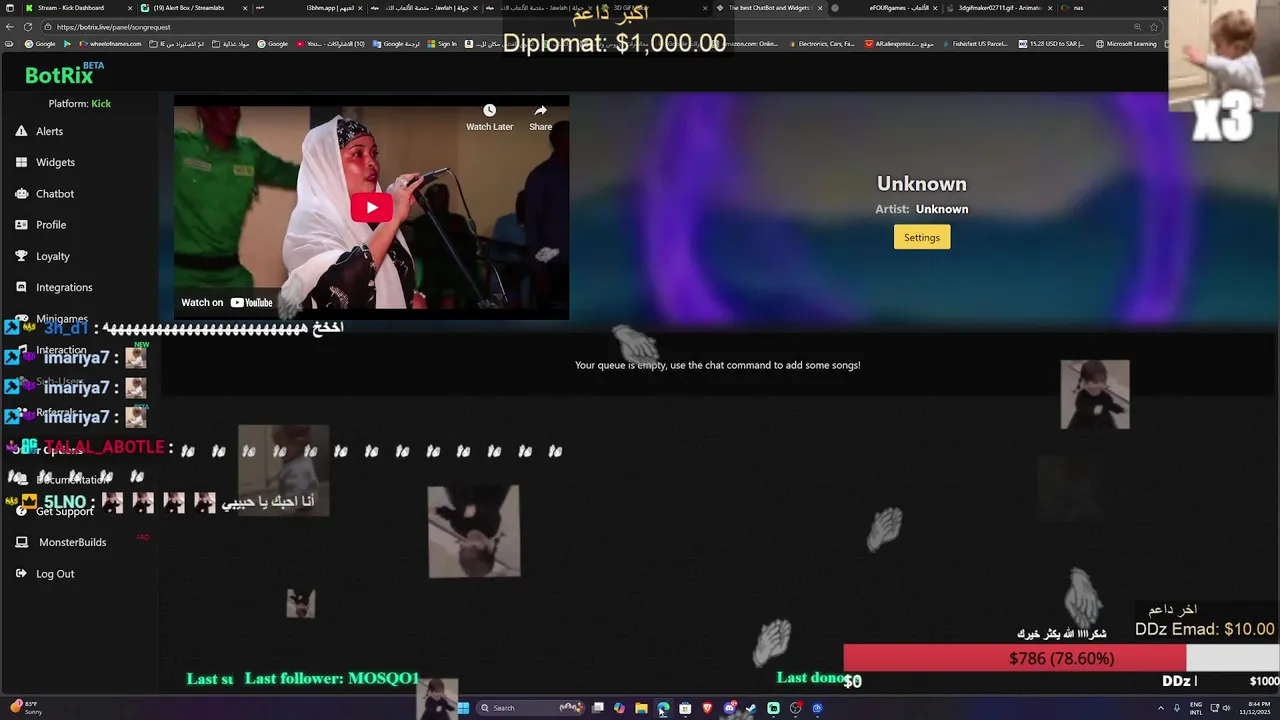Open the wheelofnames.com bookmark
The height and width of the screenshot is (720, 1280).
pyautogui.click(x=108, y=44)
